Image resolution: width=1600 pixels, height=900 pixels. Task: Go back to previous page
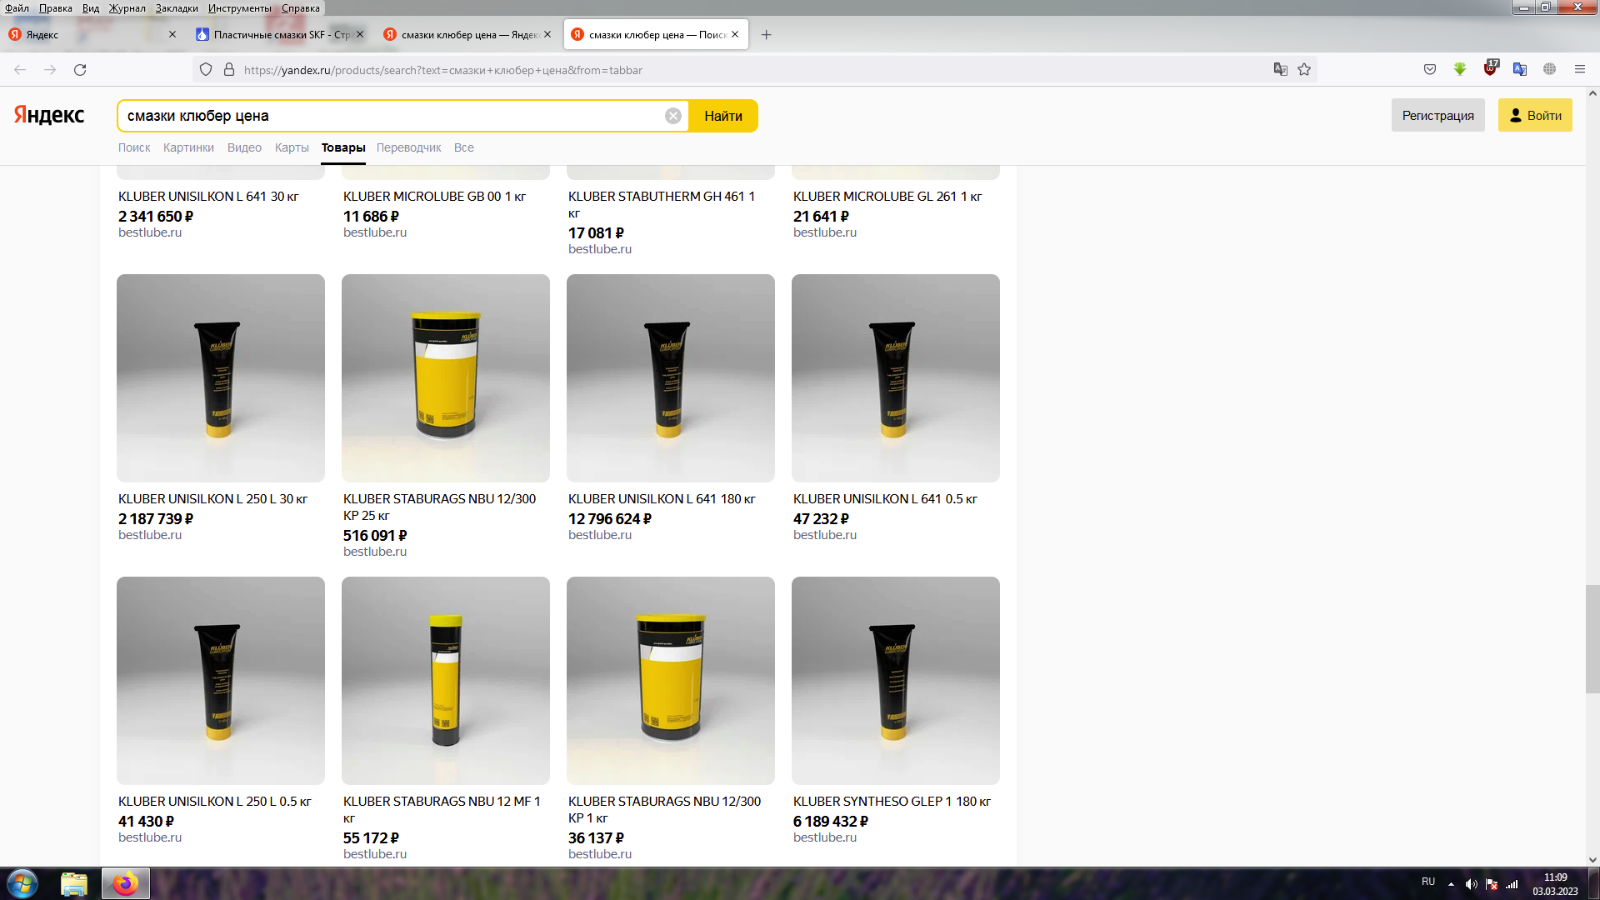pos(20,70)
